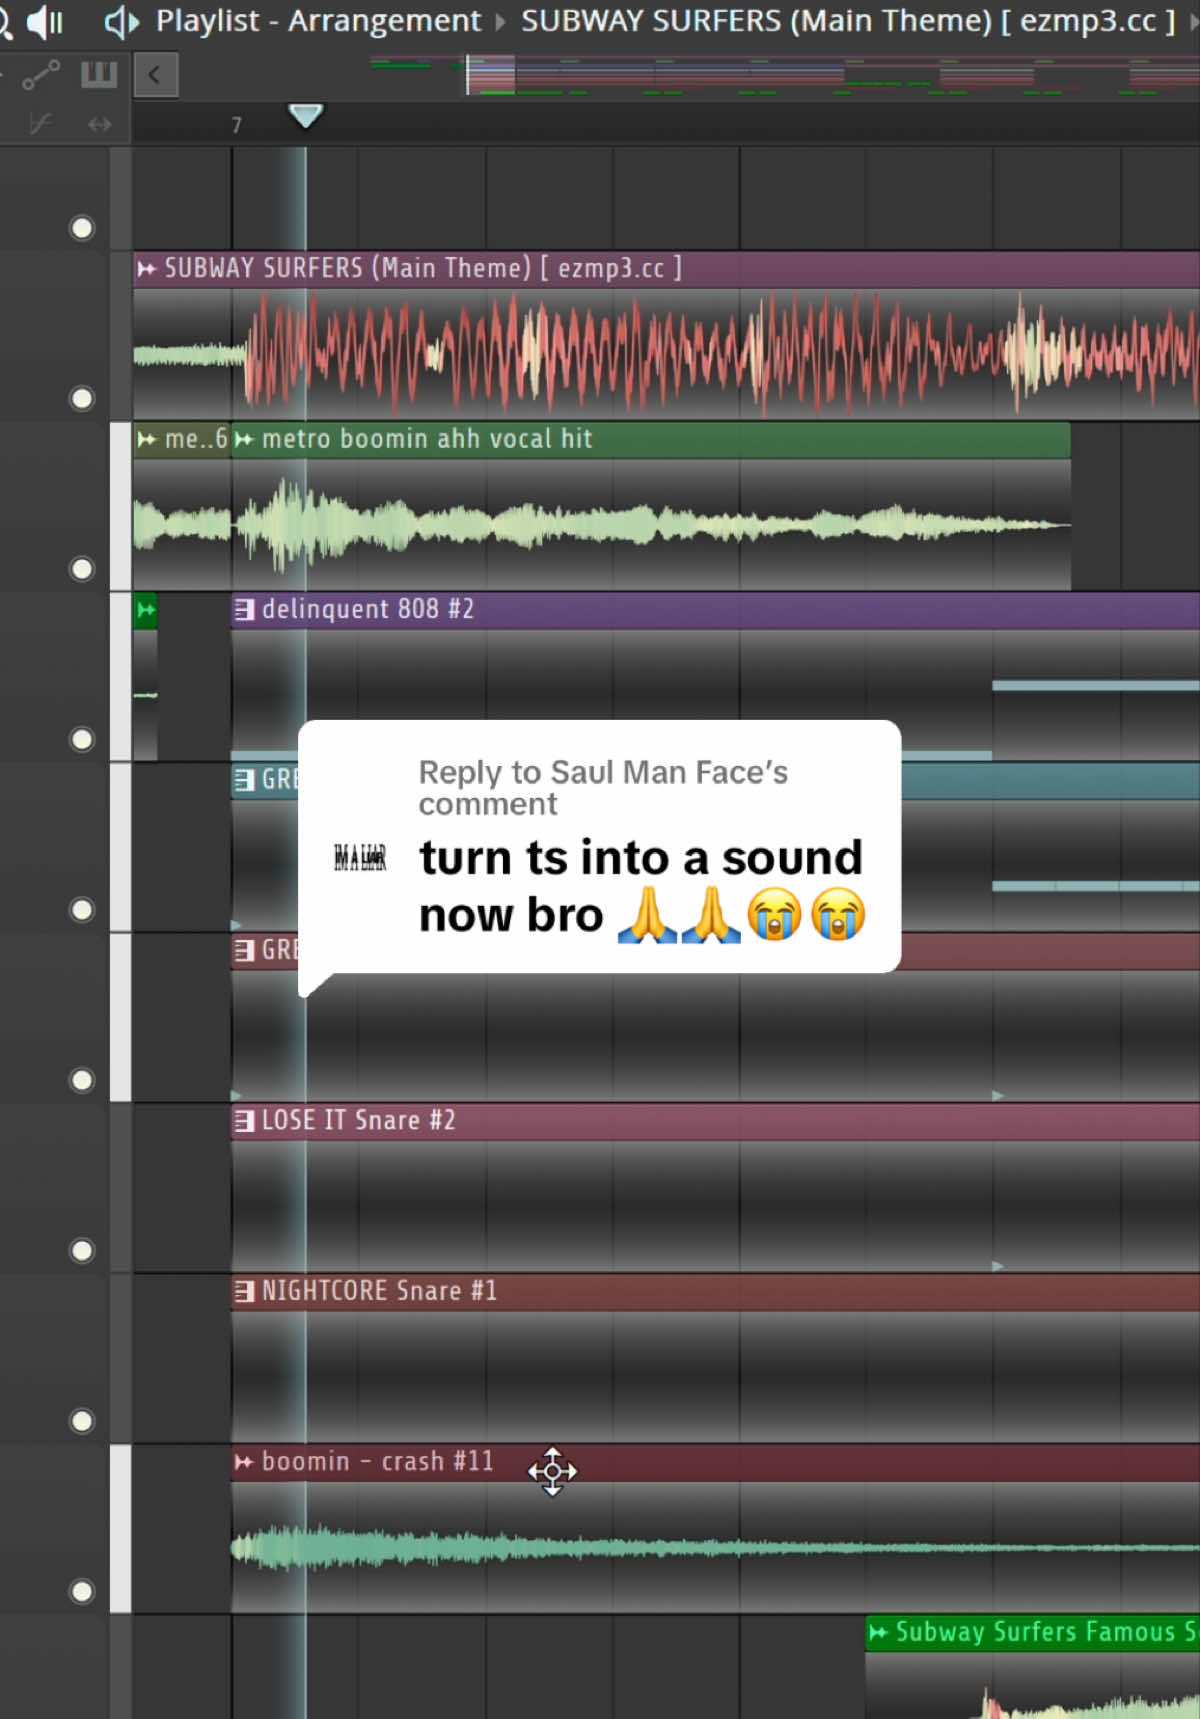The height and width of the screenshot is (1719, 1200).
Task: Click bar number 7 on timeline ruler
Action: pyautogui.click(x=237, y=125)
